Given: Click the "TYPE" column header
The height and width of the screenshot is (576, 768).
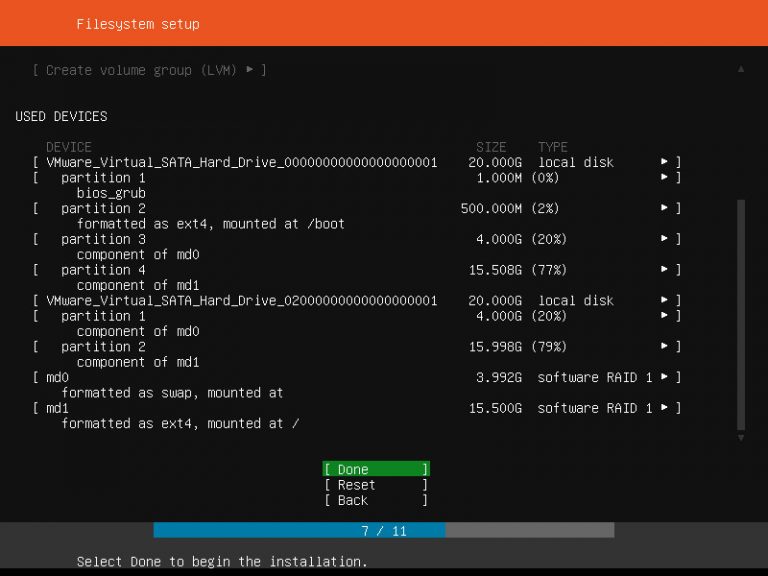Looking at the screenshot, I should [553, 147].
